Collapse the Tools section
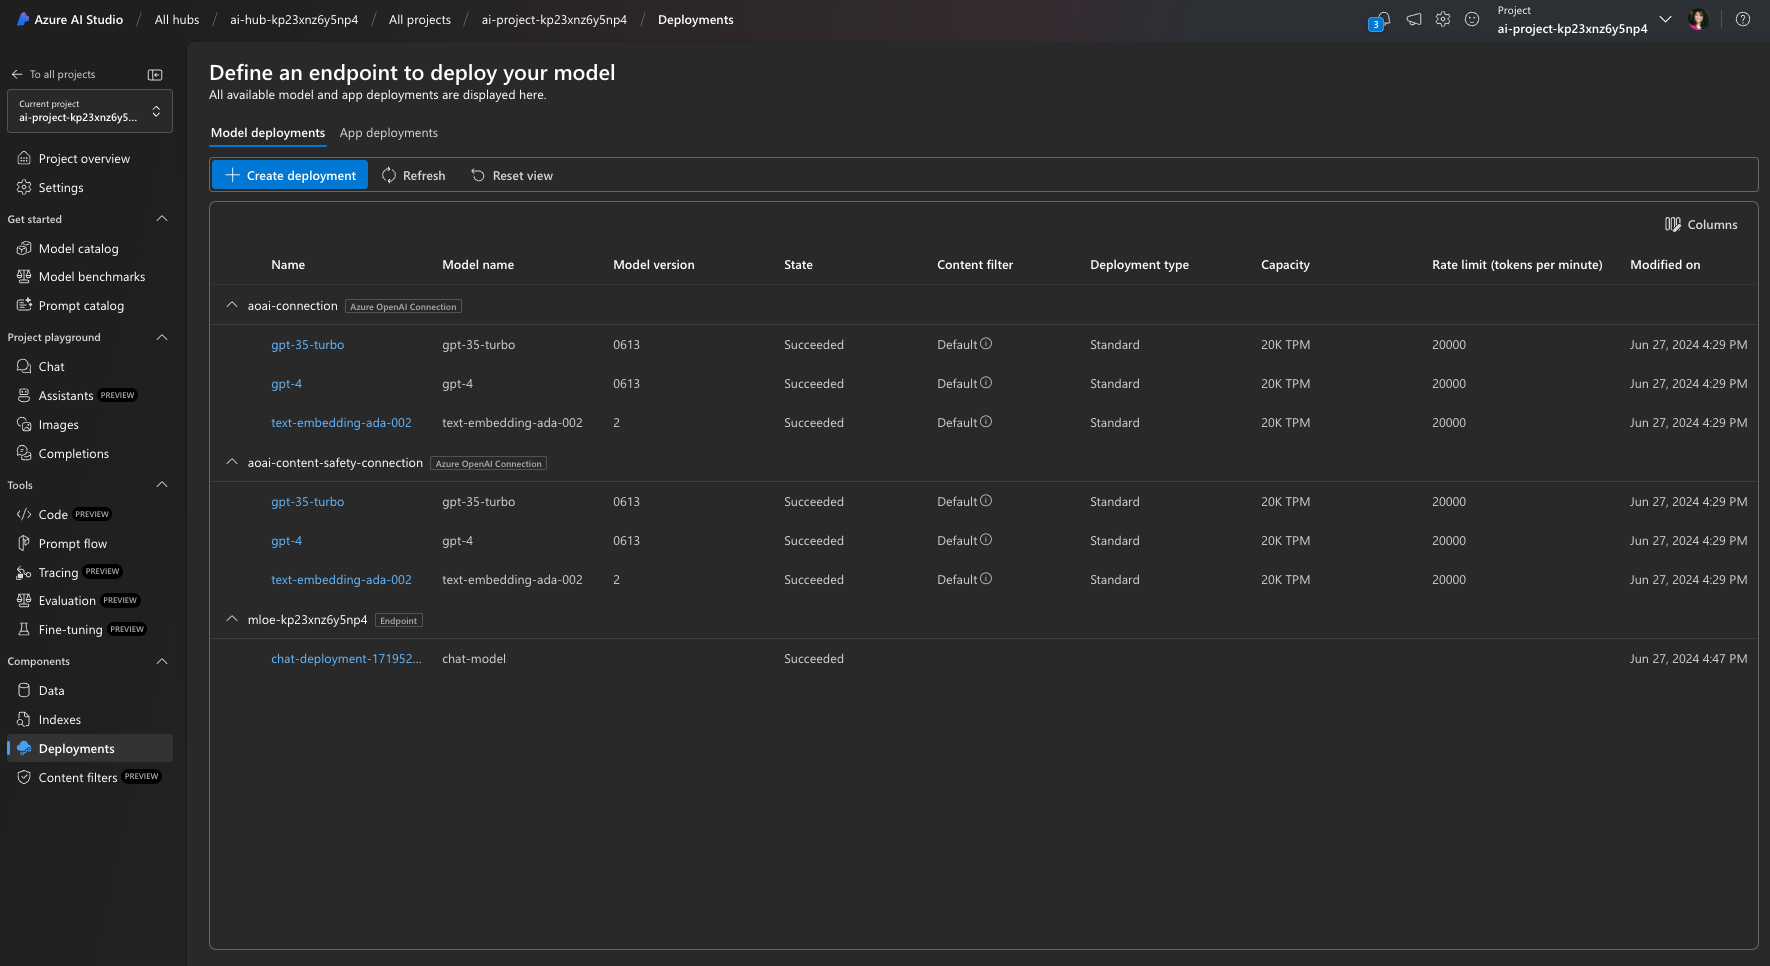 162,485
